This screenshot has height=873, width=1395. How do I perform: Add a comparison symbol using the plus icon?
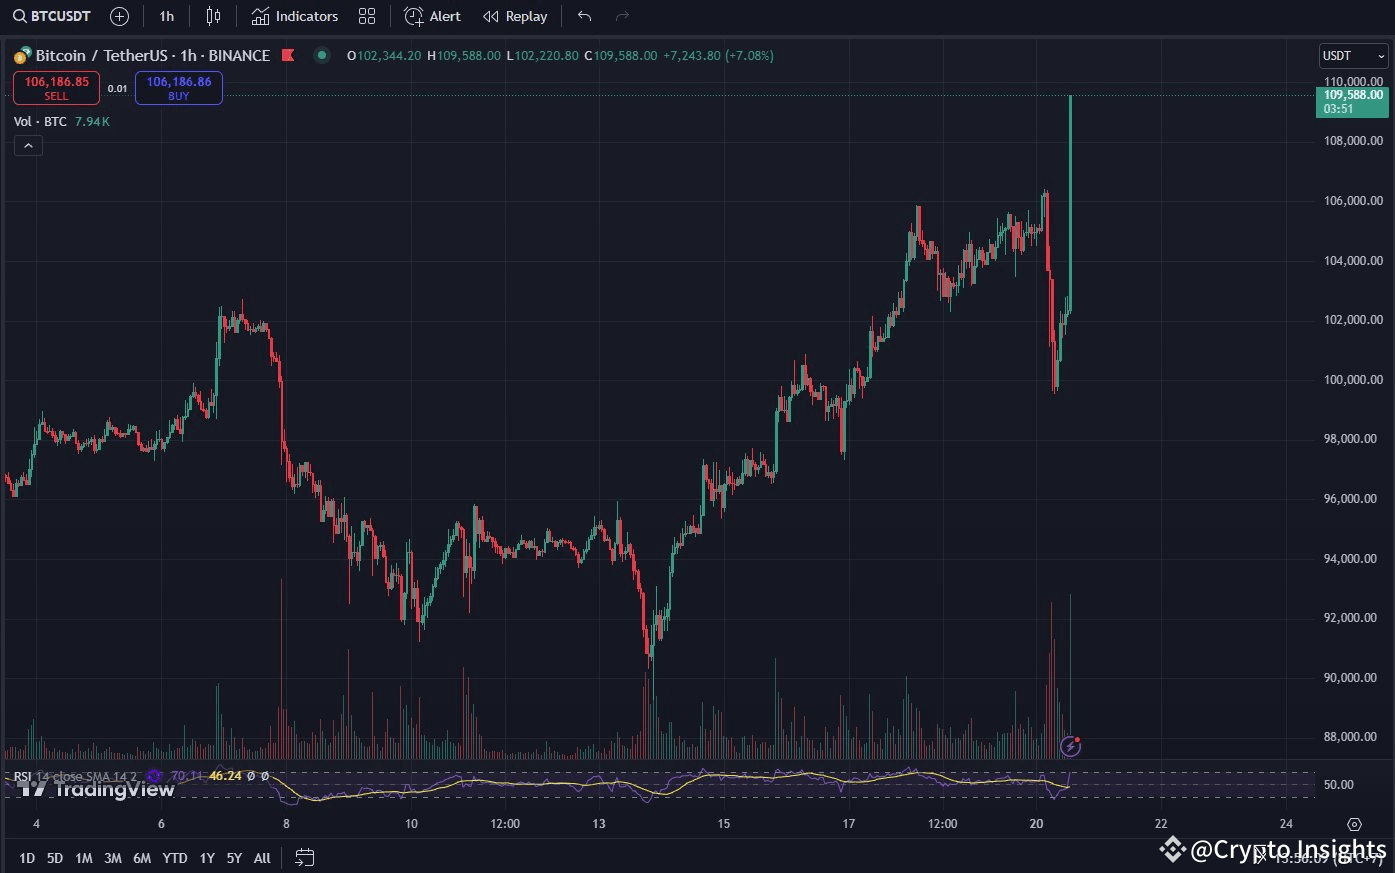[x=119, y=16]
